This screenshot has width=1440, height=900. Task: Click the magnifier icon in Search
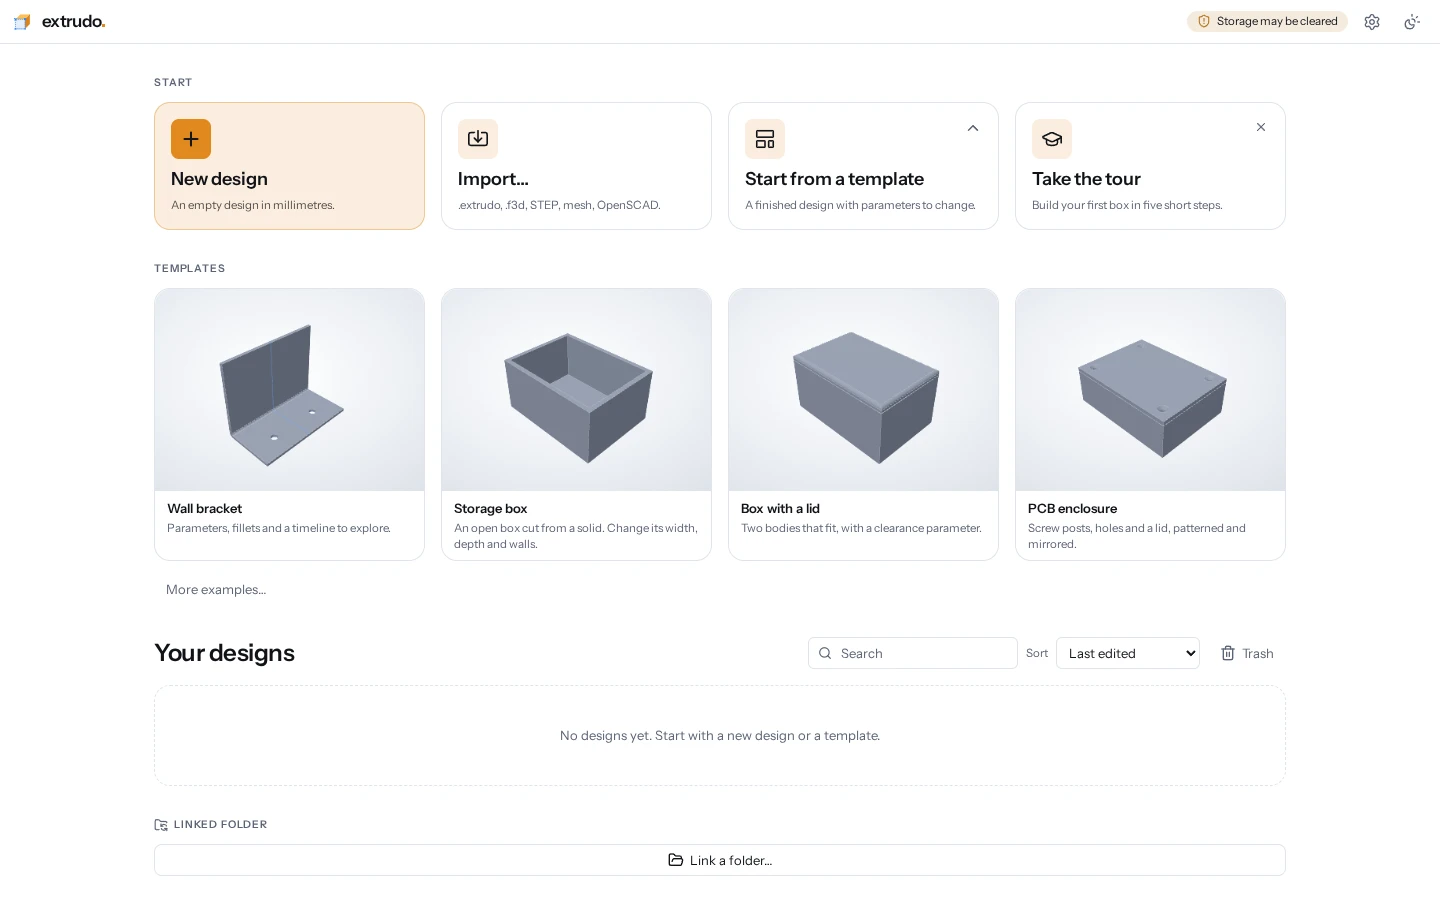825,653
